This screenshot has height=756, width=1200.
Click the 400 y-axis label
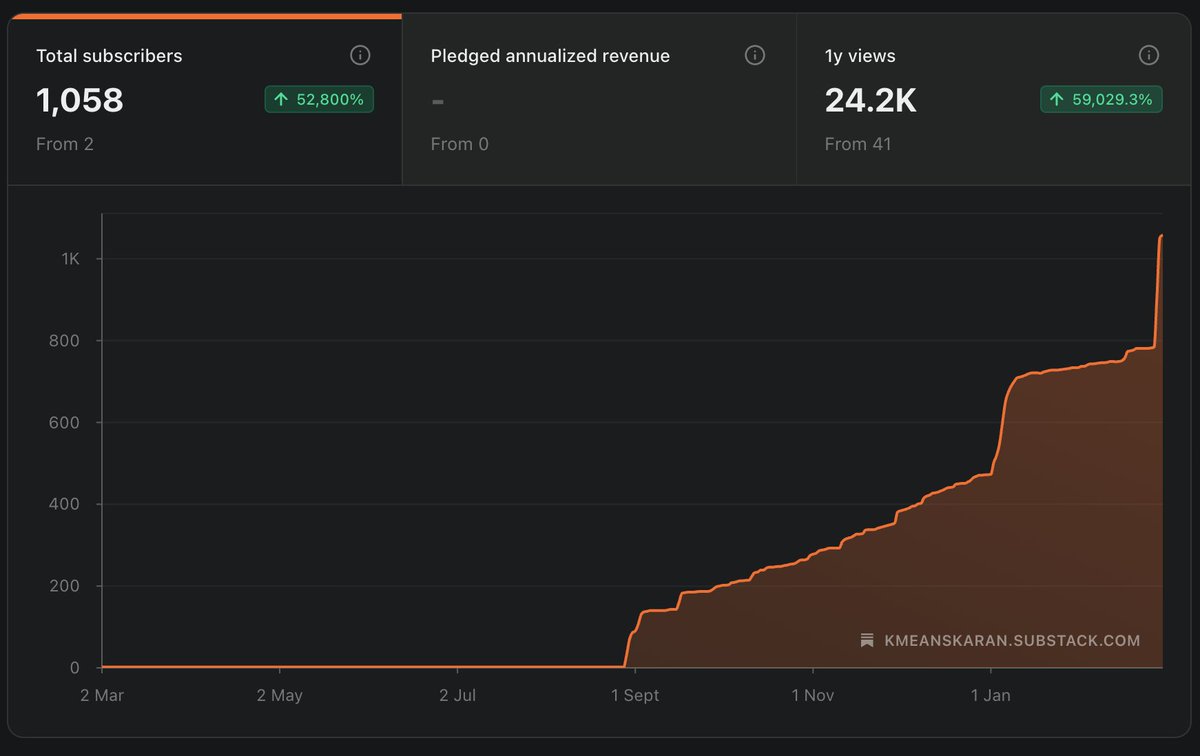coord(66,504)
